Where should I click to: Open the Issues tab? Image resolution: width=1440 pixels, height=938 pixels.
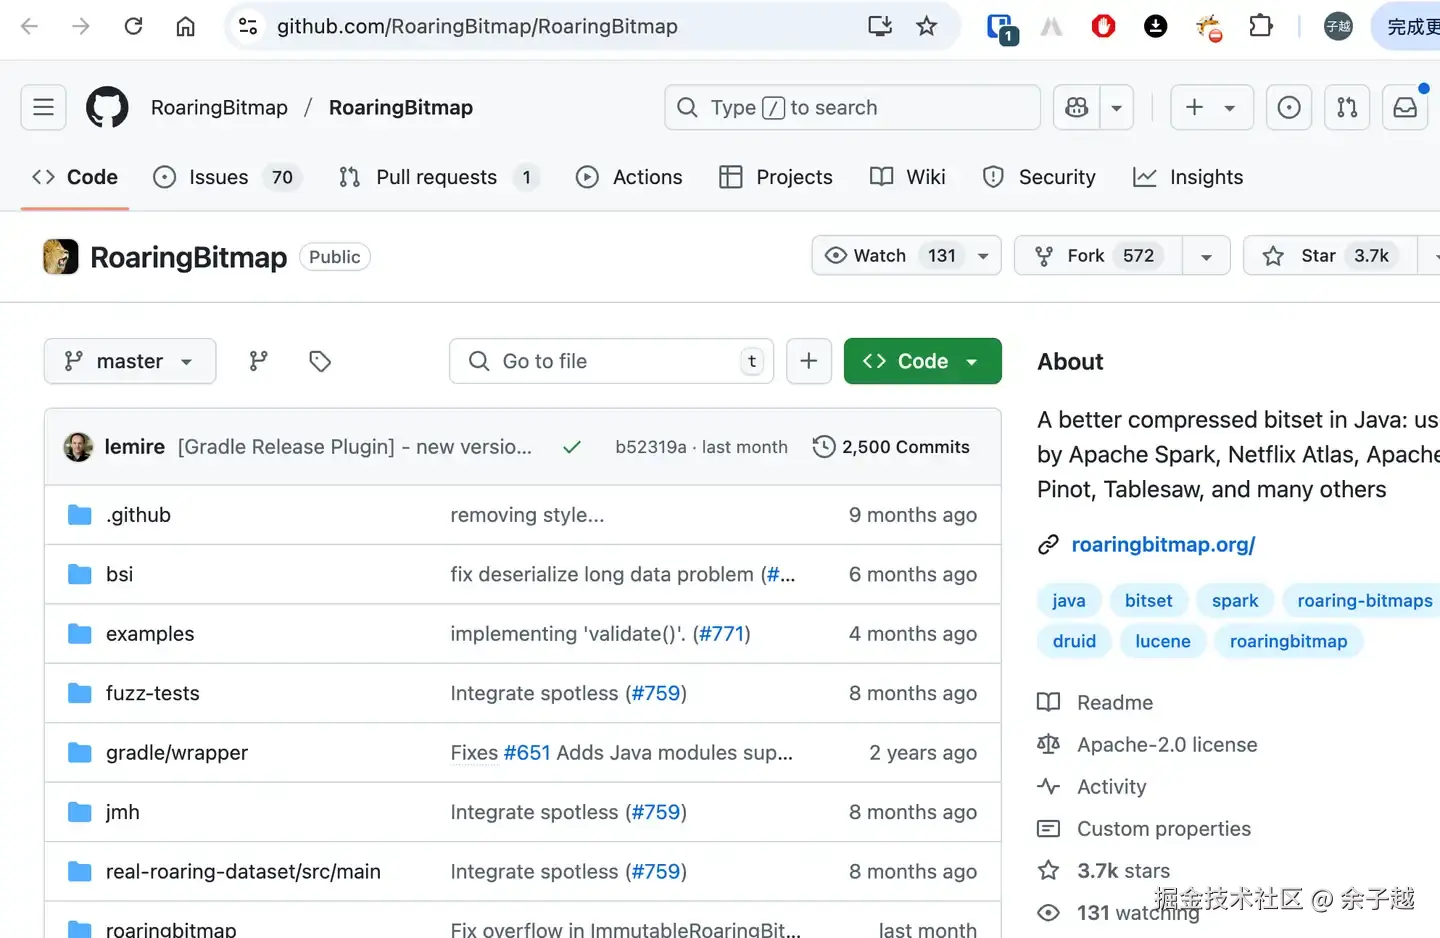pos(226,177)
